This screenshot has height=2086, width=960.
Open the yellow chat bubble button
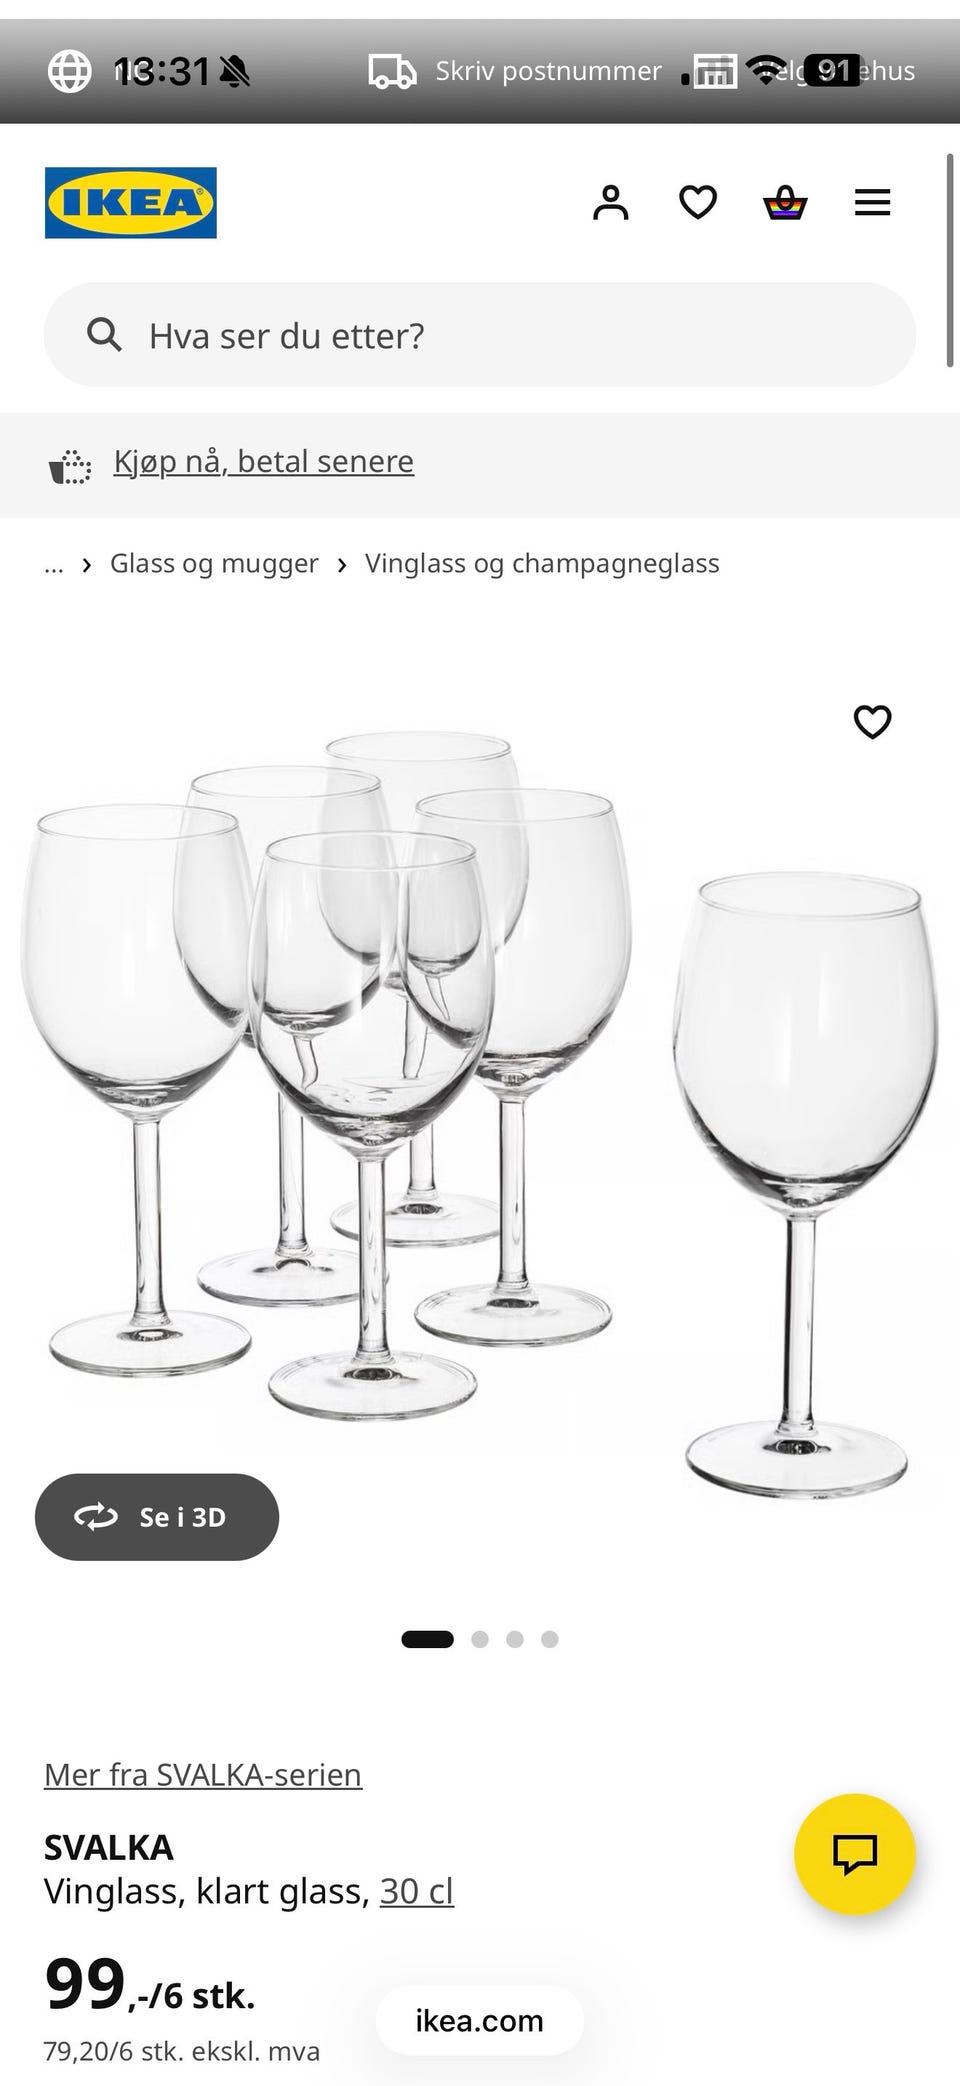(855, 1854)
